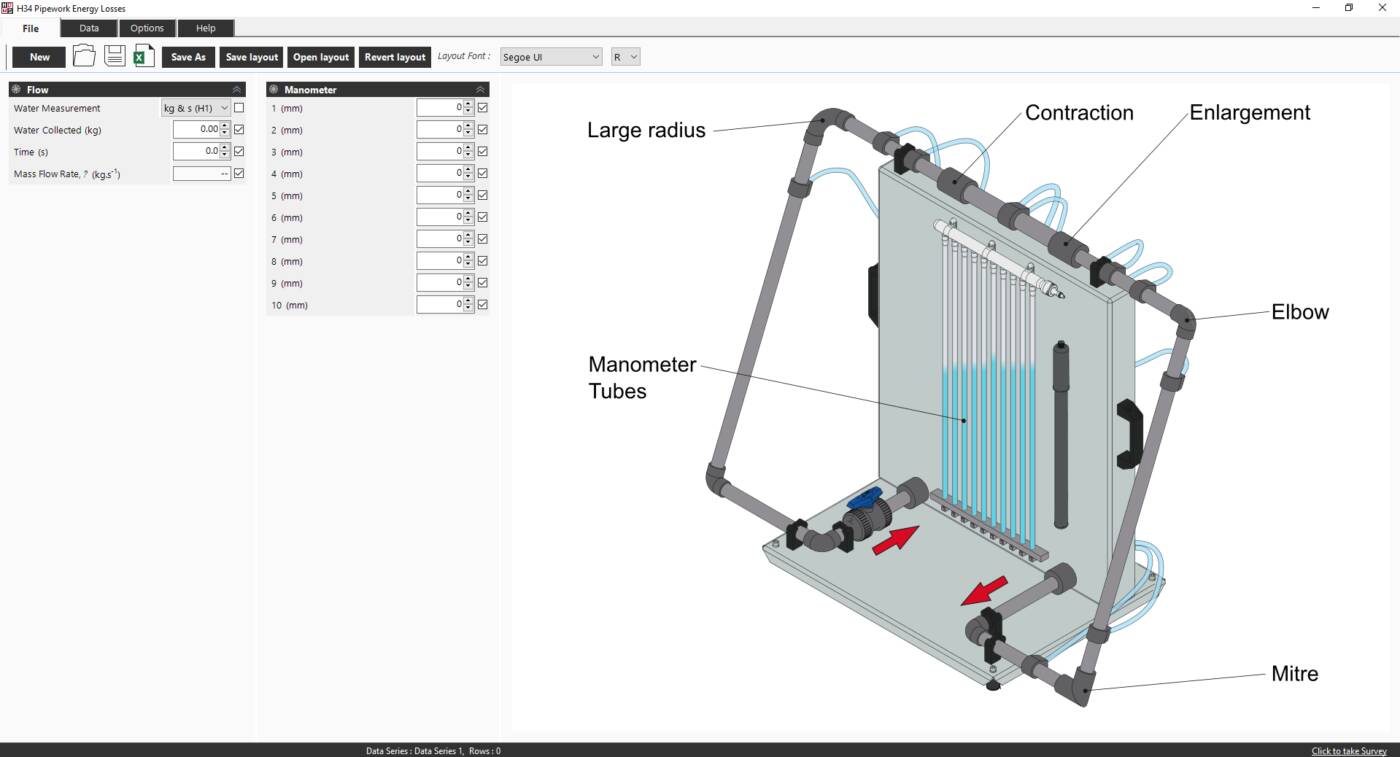Start a new session with the New button

37,57
